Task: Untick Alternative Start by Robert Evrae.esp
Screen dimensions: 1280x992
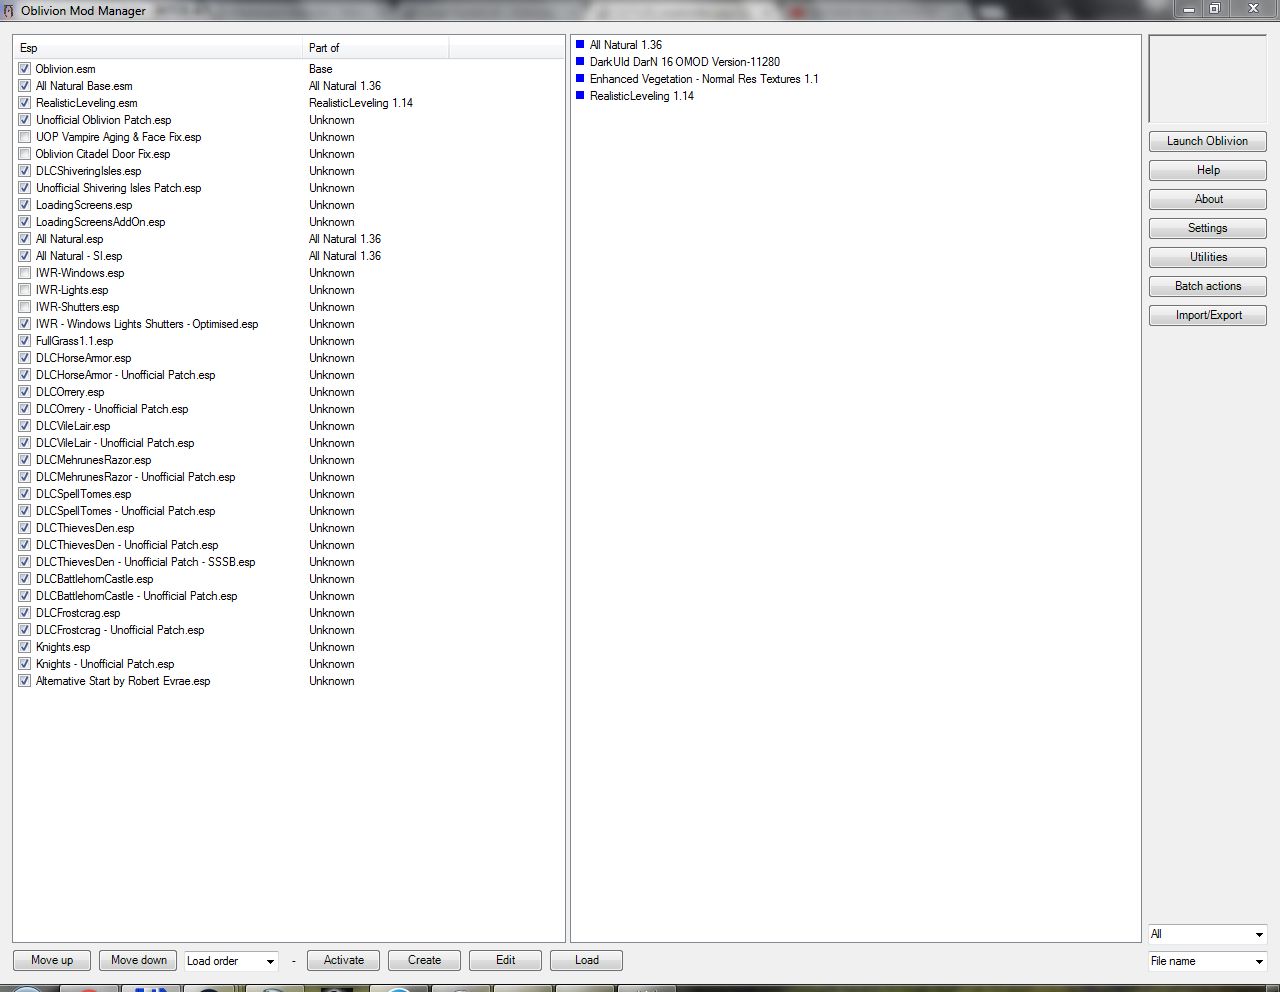Action: 24,681
